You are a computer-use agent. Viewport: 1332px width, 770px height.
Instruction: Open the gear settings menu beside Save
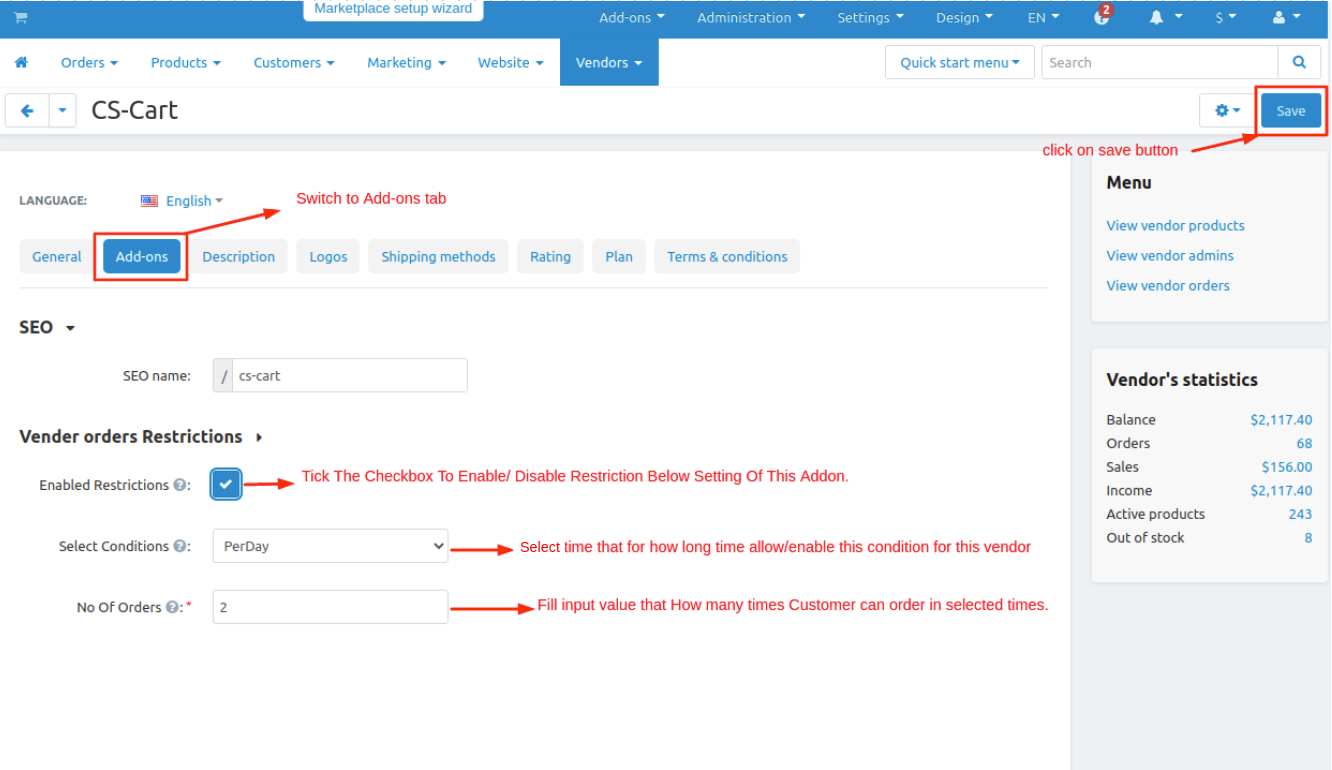point(1227,110)
